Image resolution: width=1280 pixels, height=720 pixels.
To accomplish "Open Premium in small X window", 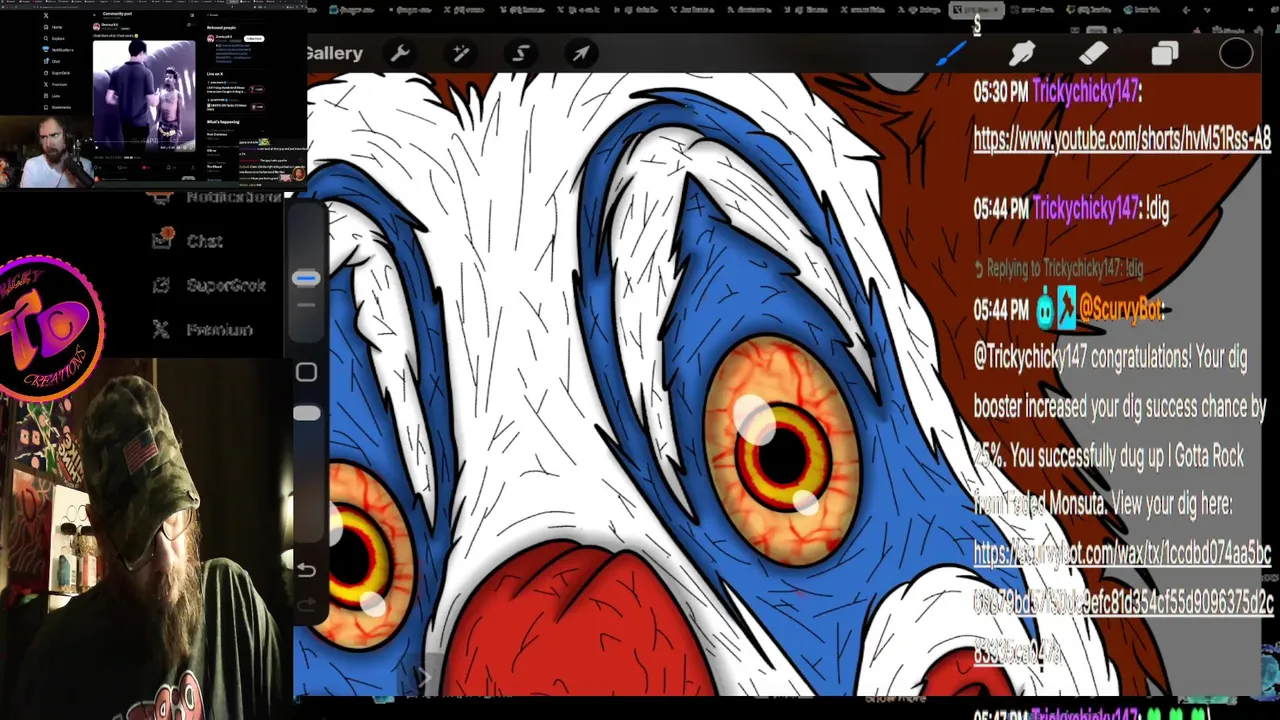I will click(55, 84).
